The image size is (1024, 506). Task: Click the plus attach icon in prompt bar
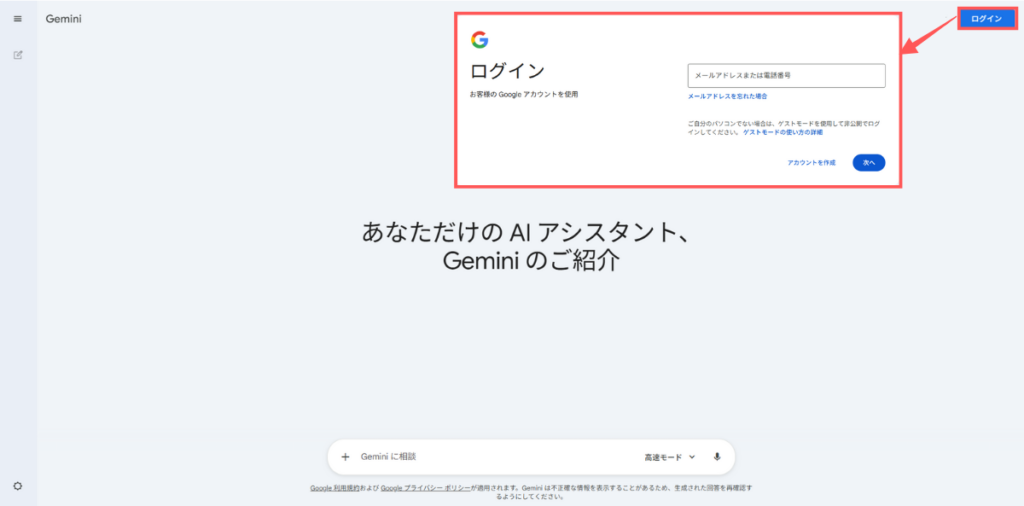click(345, 457)
